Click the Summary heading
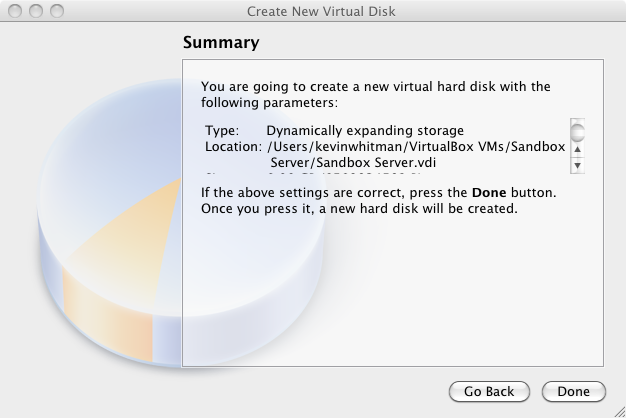Viewport: 626px width, 418px height. 221,42
